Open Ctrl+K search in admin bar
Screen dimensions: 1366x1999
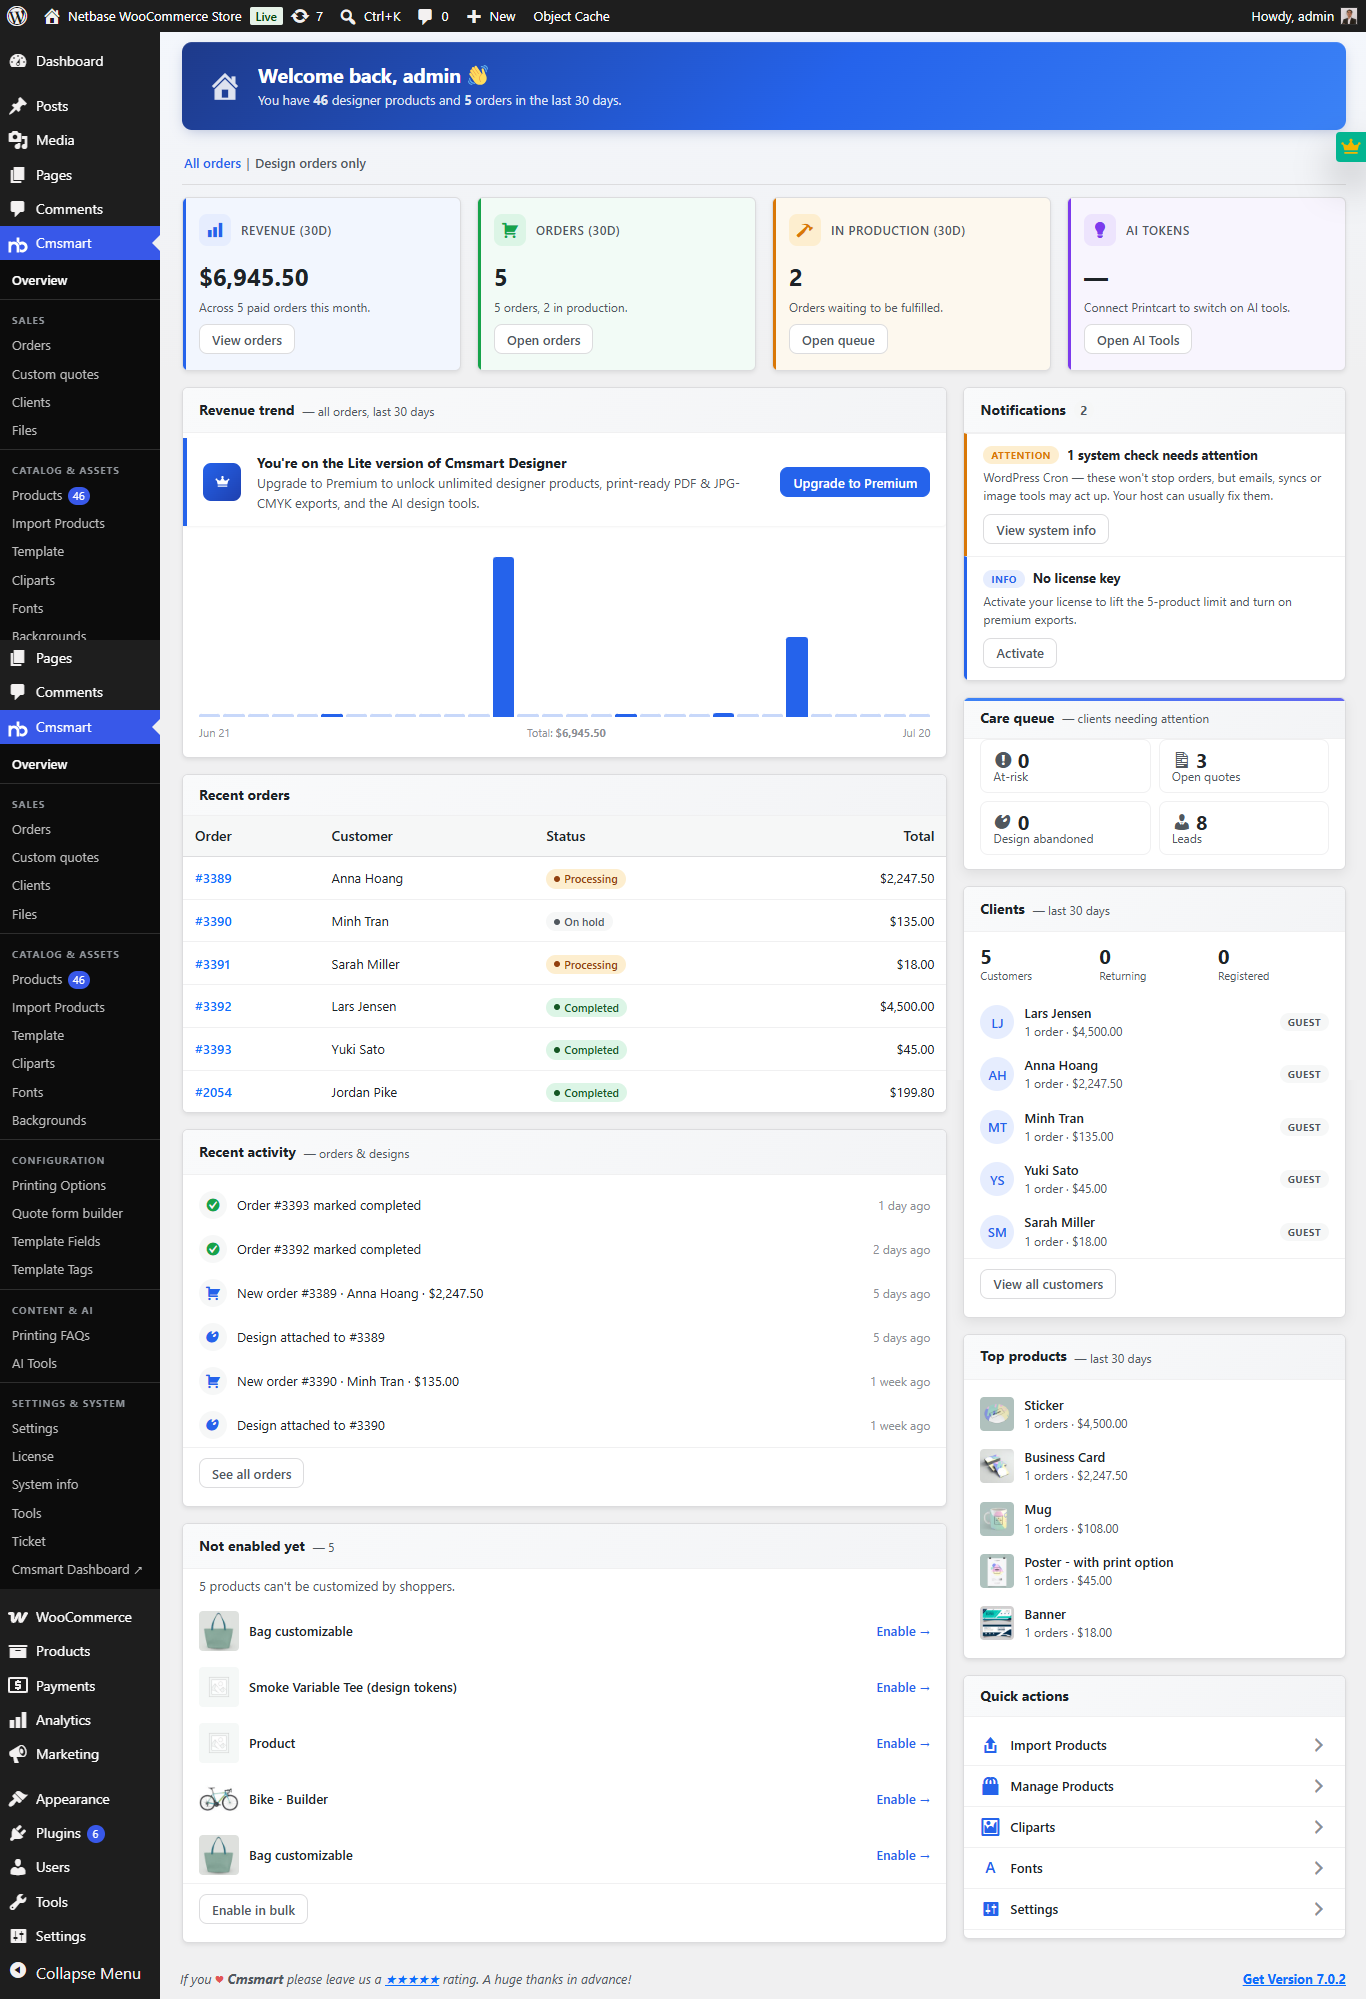click(371, 16)
